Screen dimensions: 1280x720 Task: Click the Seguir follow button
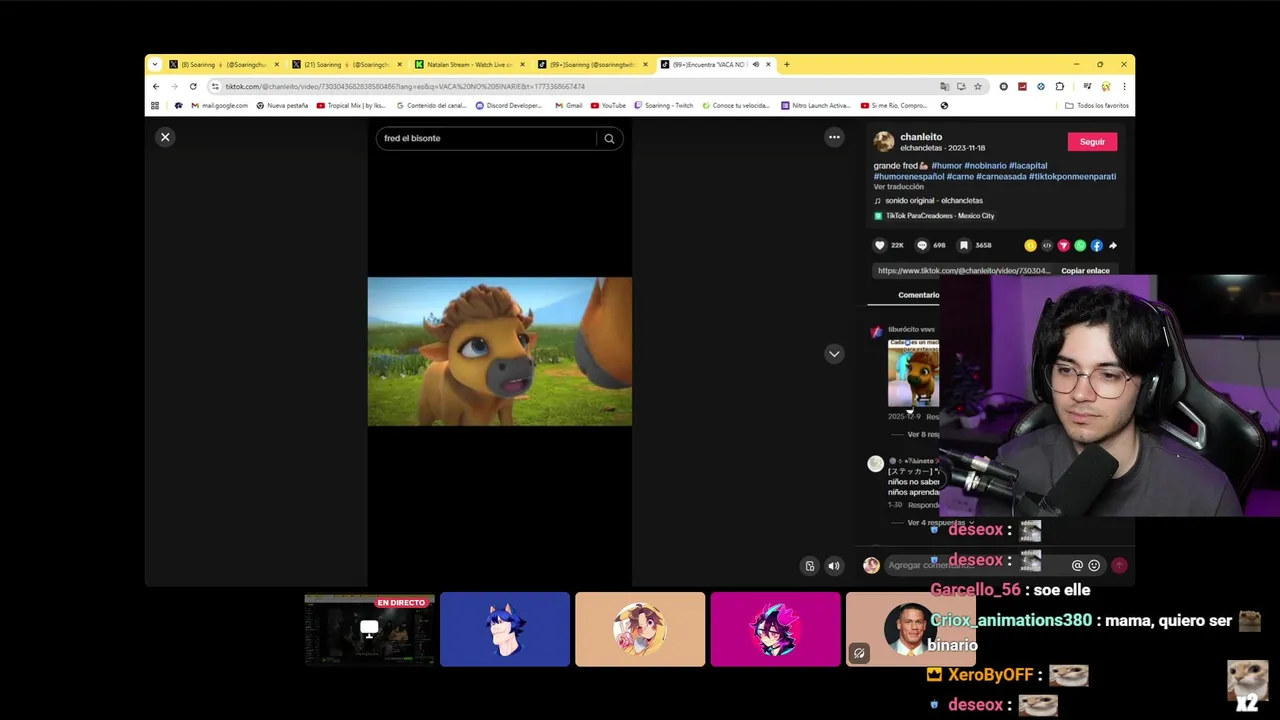click(x=1092, y=142)
